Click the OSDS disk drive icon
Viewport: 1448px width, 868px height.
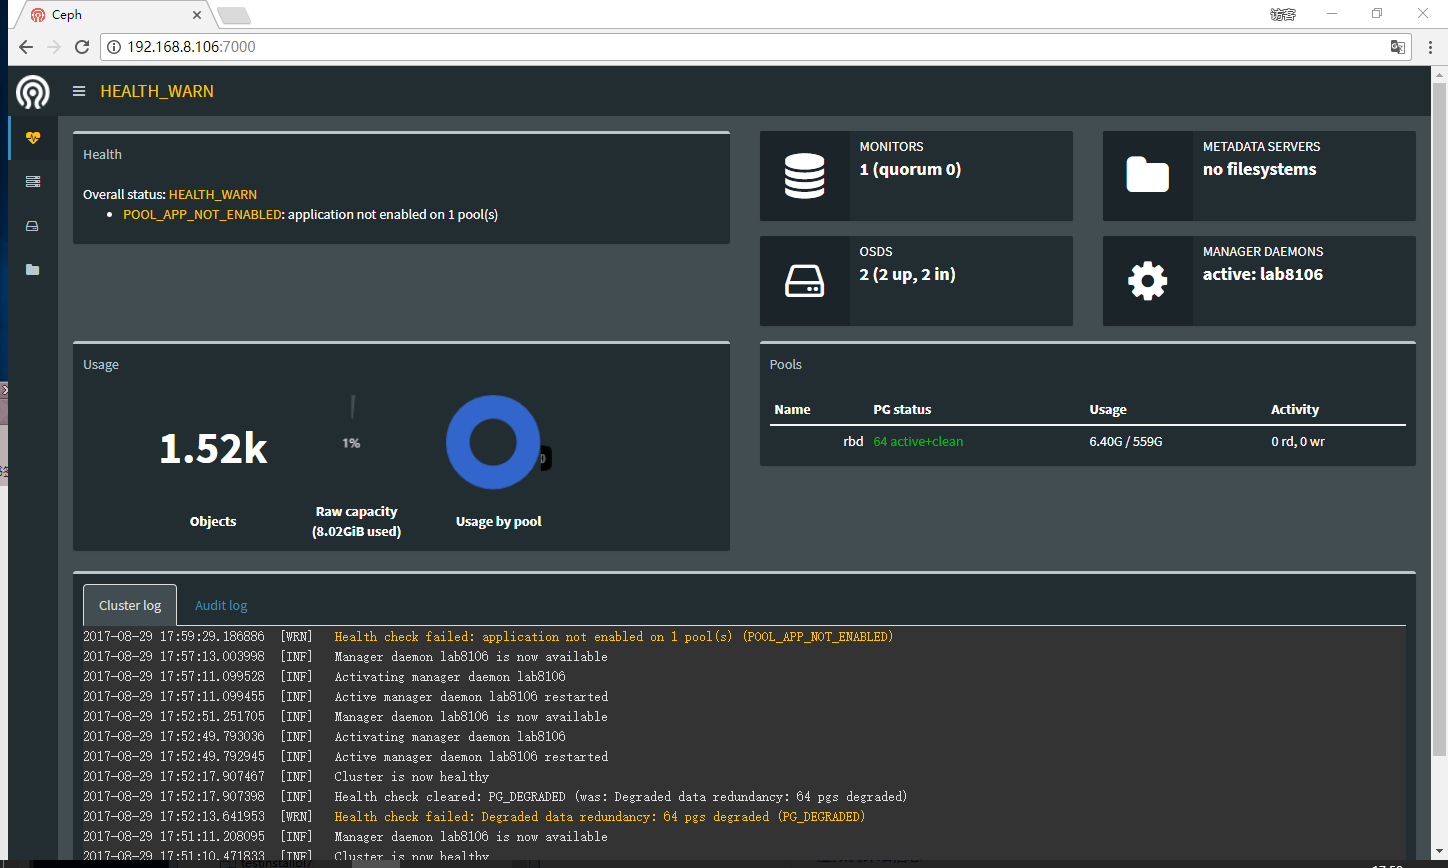coord(805,281)
